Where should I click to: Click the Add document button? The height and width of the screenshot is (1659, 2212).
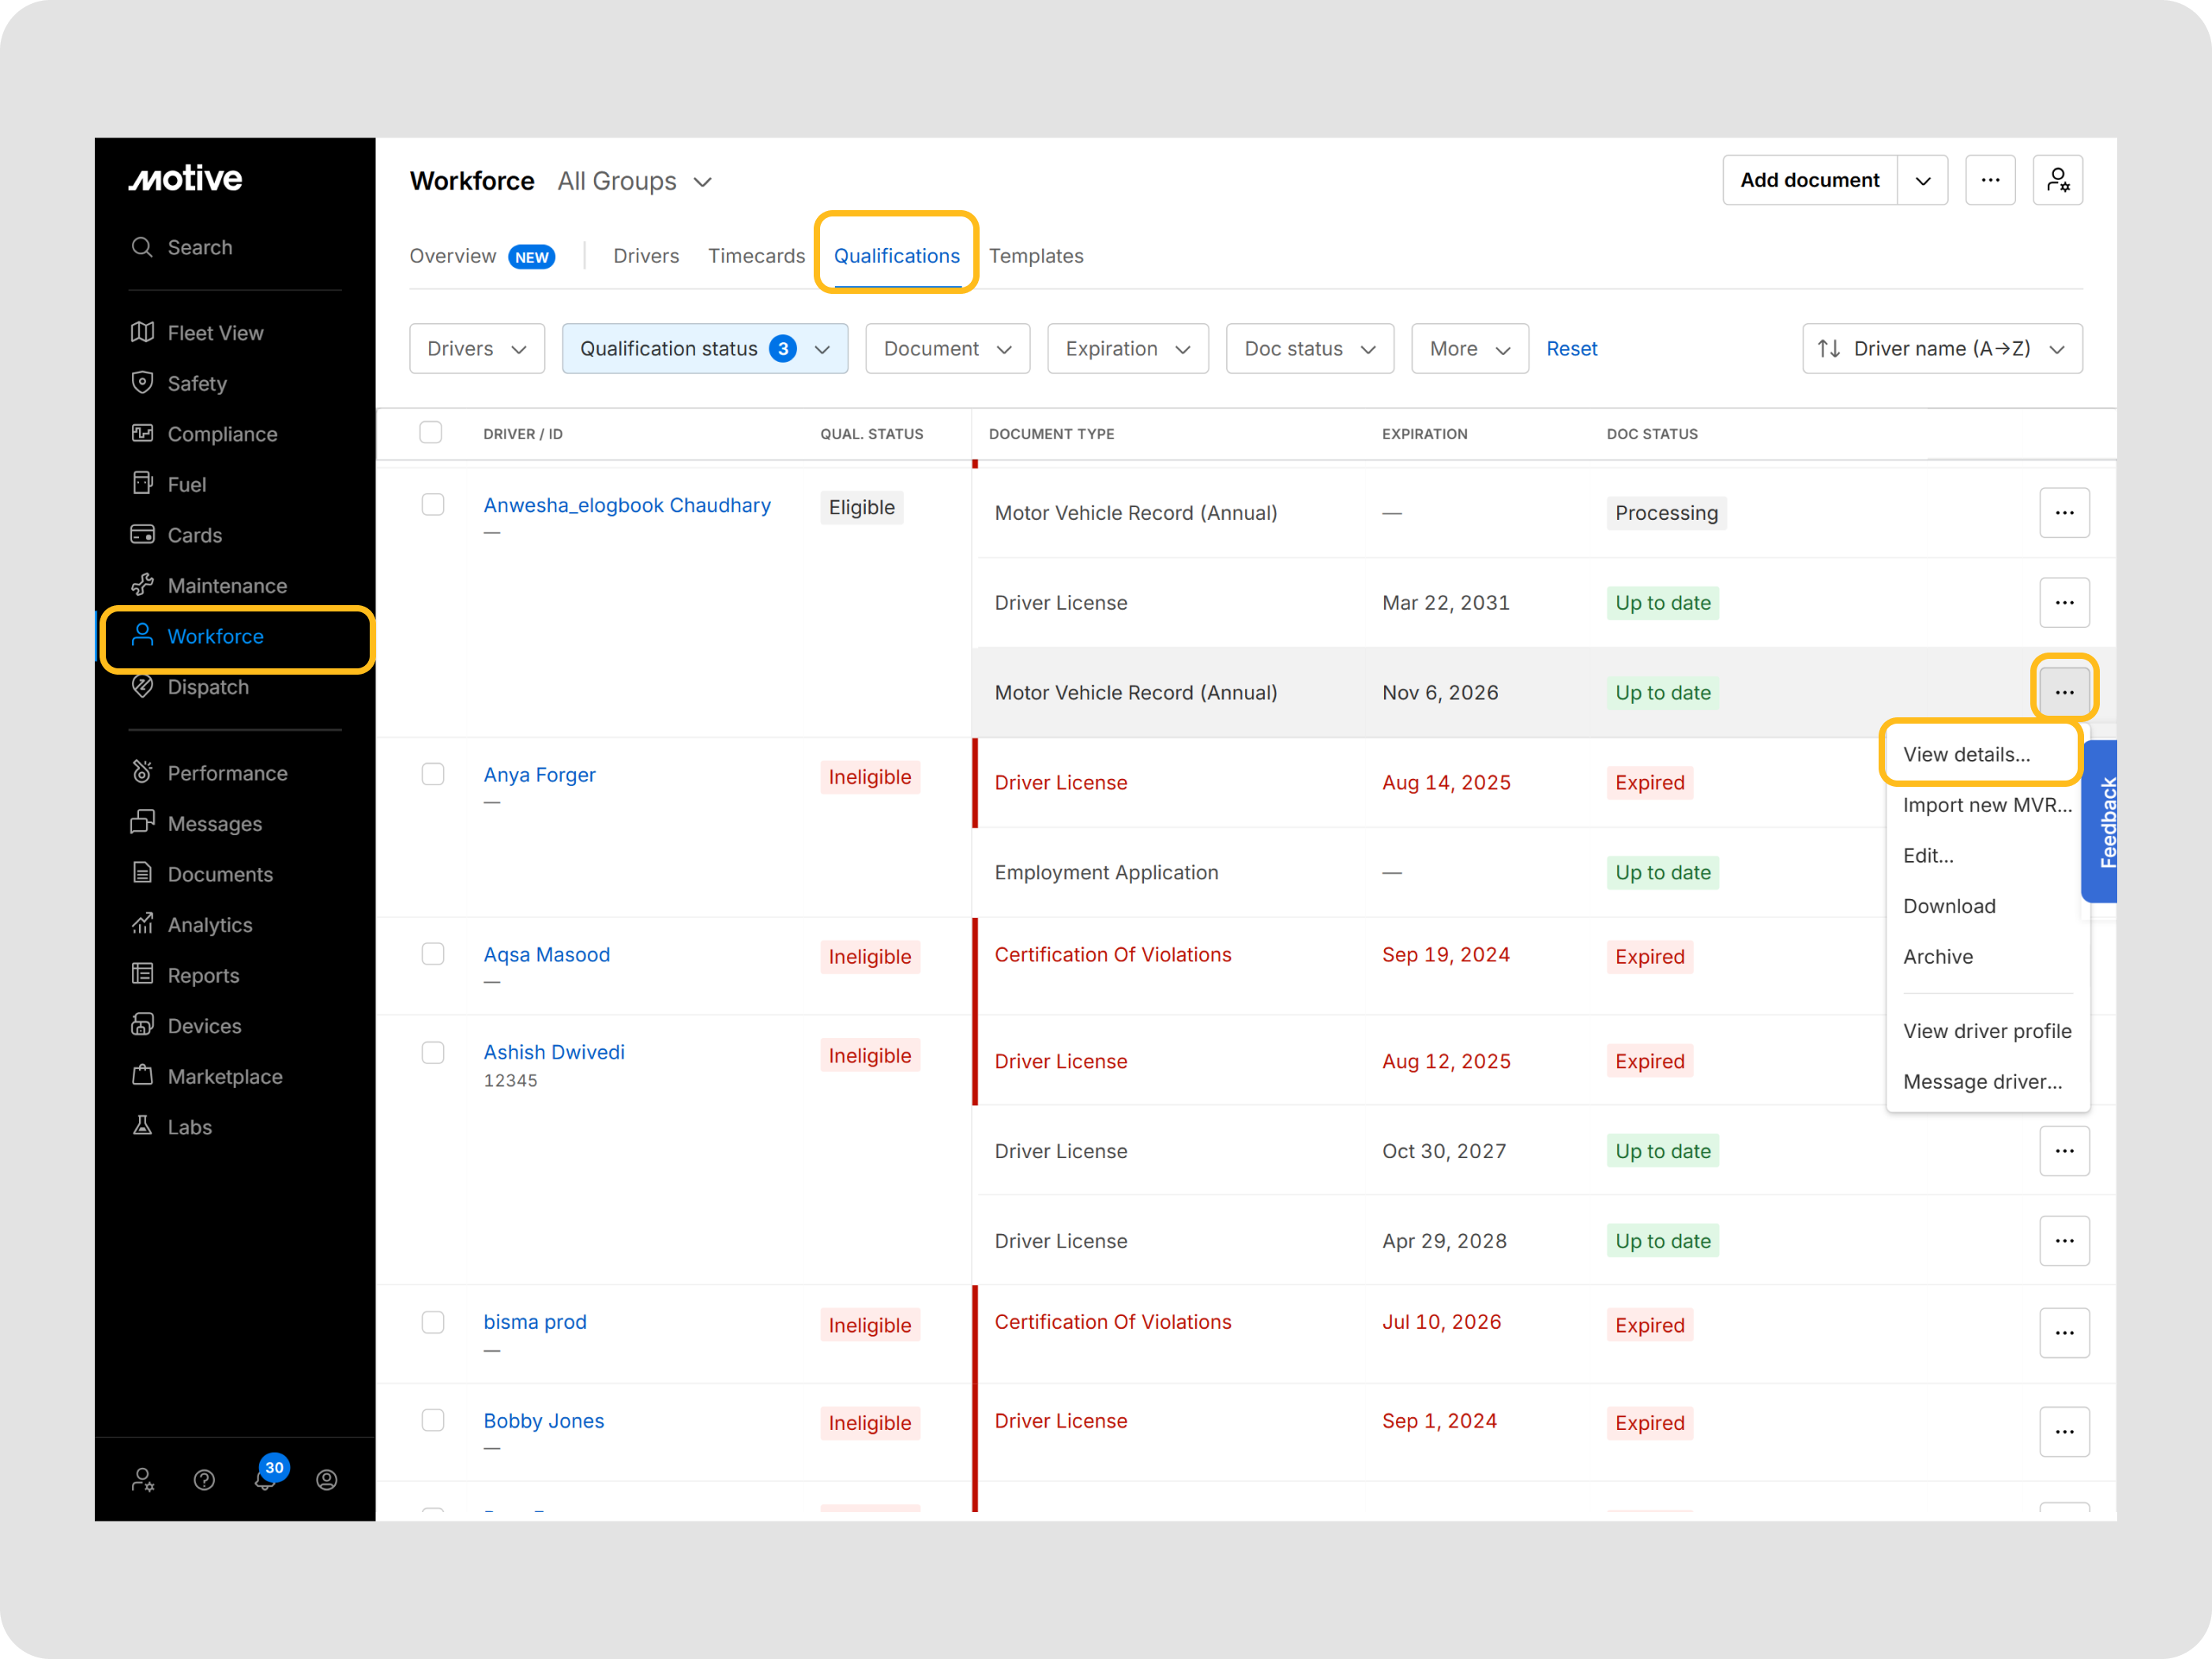[x=1810, y=180]
